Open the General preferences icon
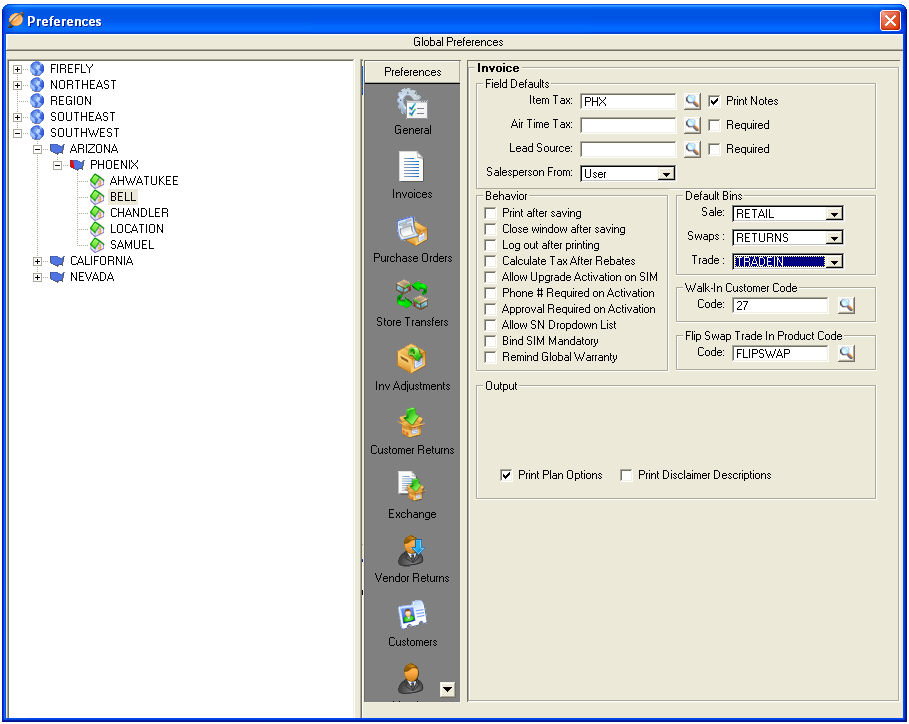The height and width of the screenshot is (724, 909). [412, 104]
